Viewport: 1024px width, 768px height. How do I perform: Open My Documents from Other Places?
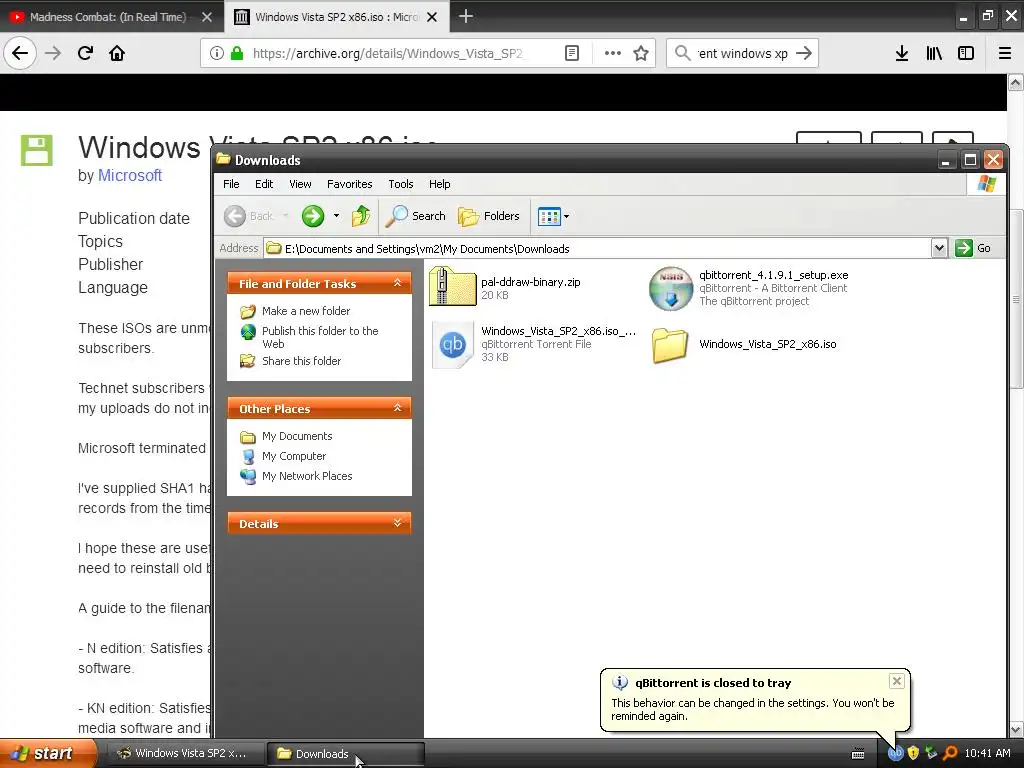(297, 436)
